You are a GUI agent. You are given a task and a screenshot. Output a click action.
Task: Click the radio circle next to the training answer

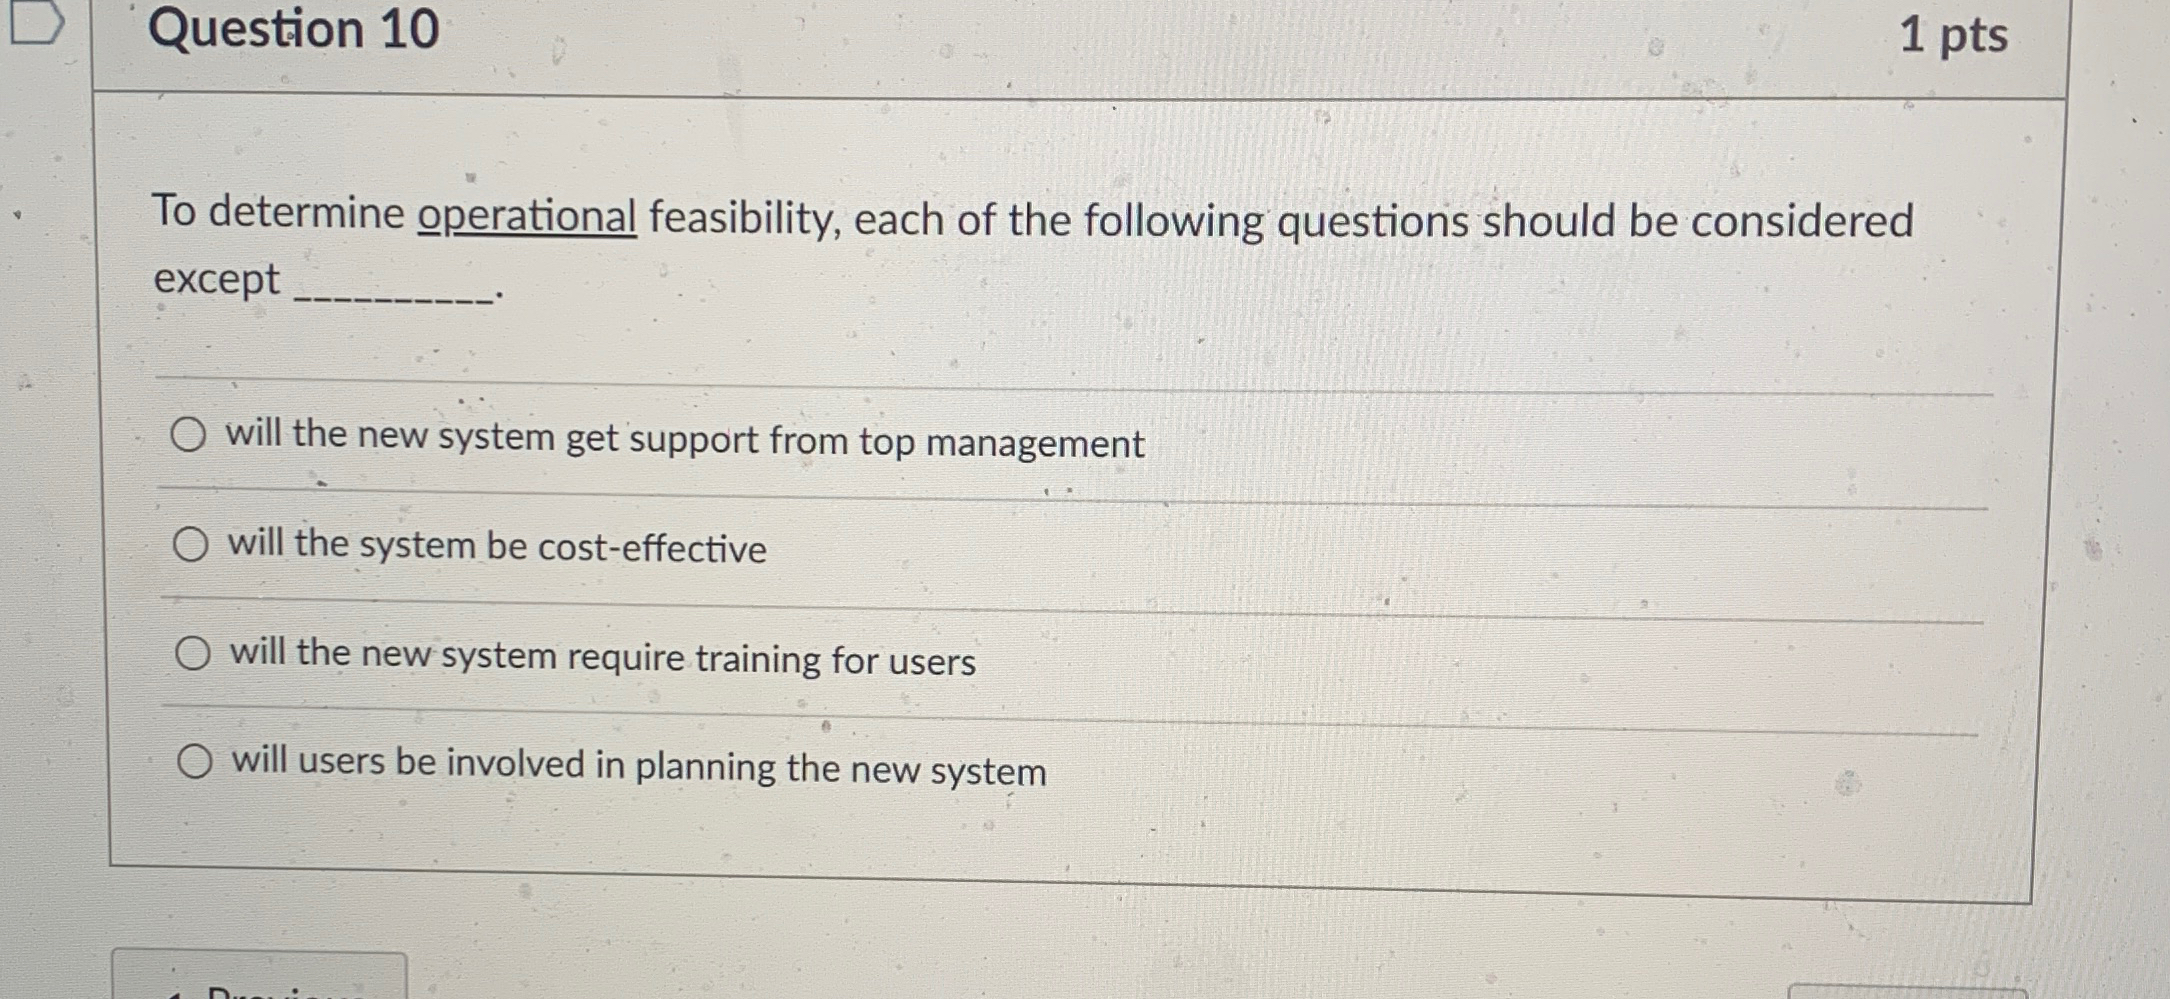tap(191, 655)
